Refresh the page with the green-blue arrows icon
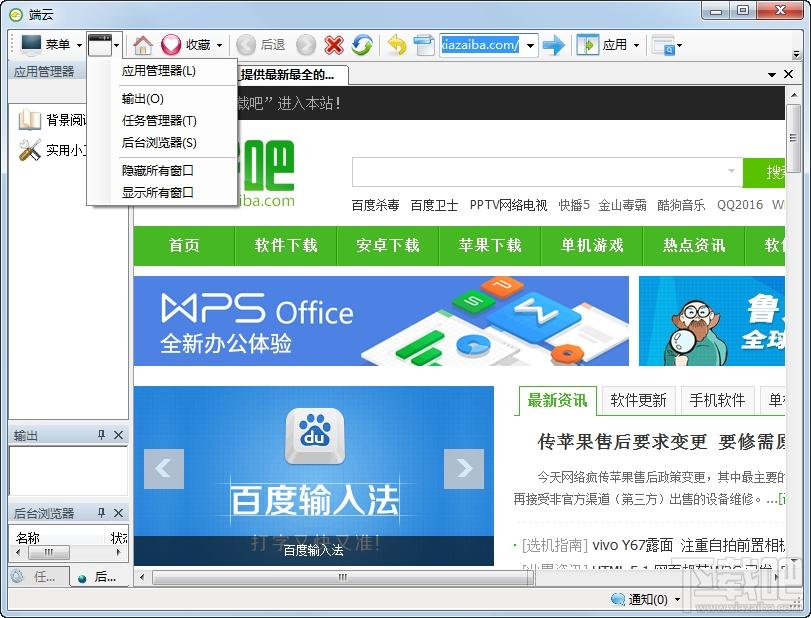The height and width of the screenshot is (618, 811). coord(362,46)
